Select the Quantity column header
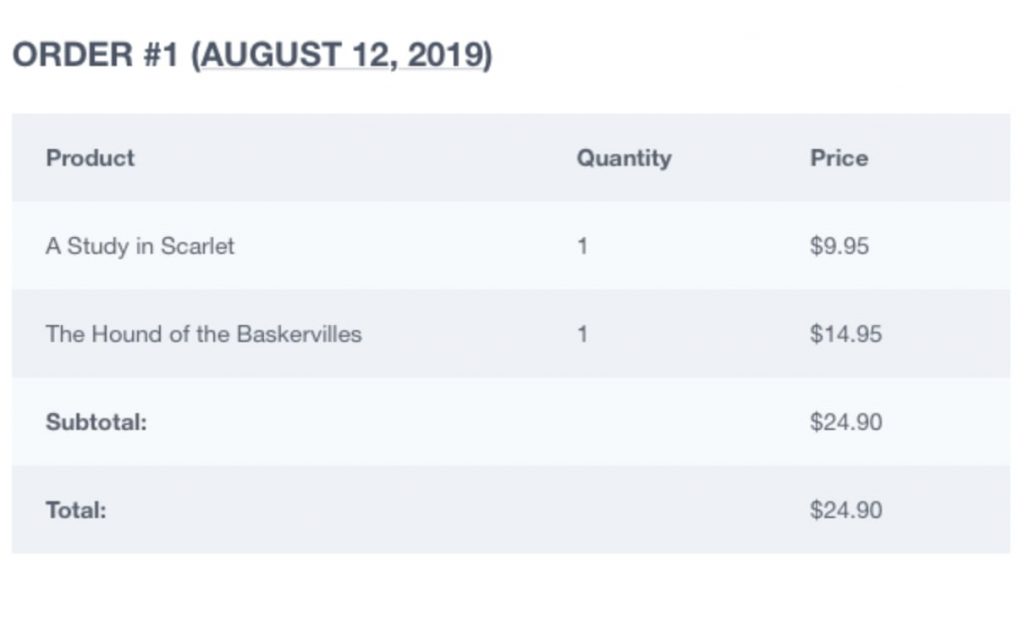 point(624,158)
